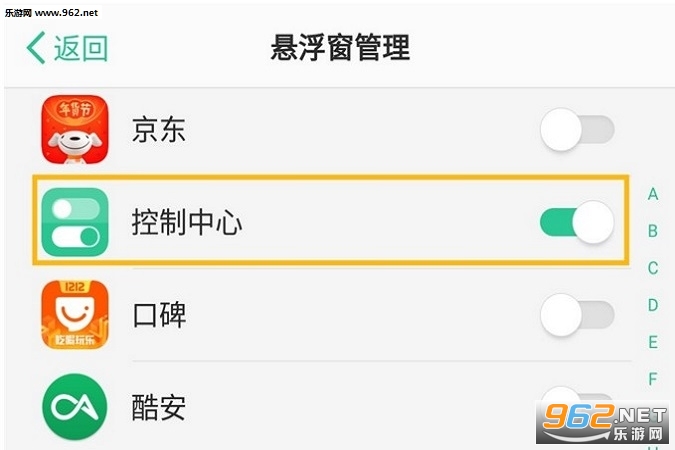Enable floating window for 京东
This screenshot has width=675, height=450.
[x=577, y=130]
